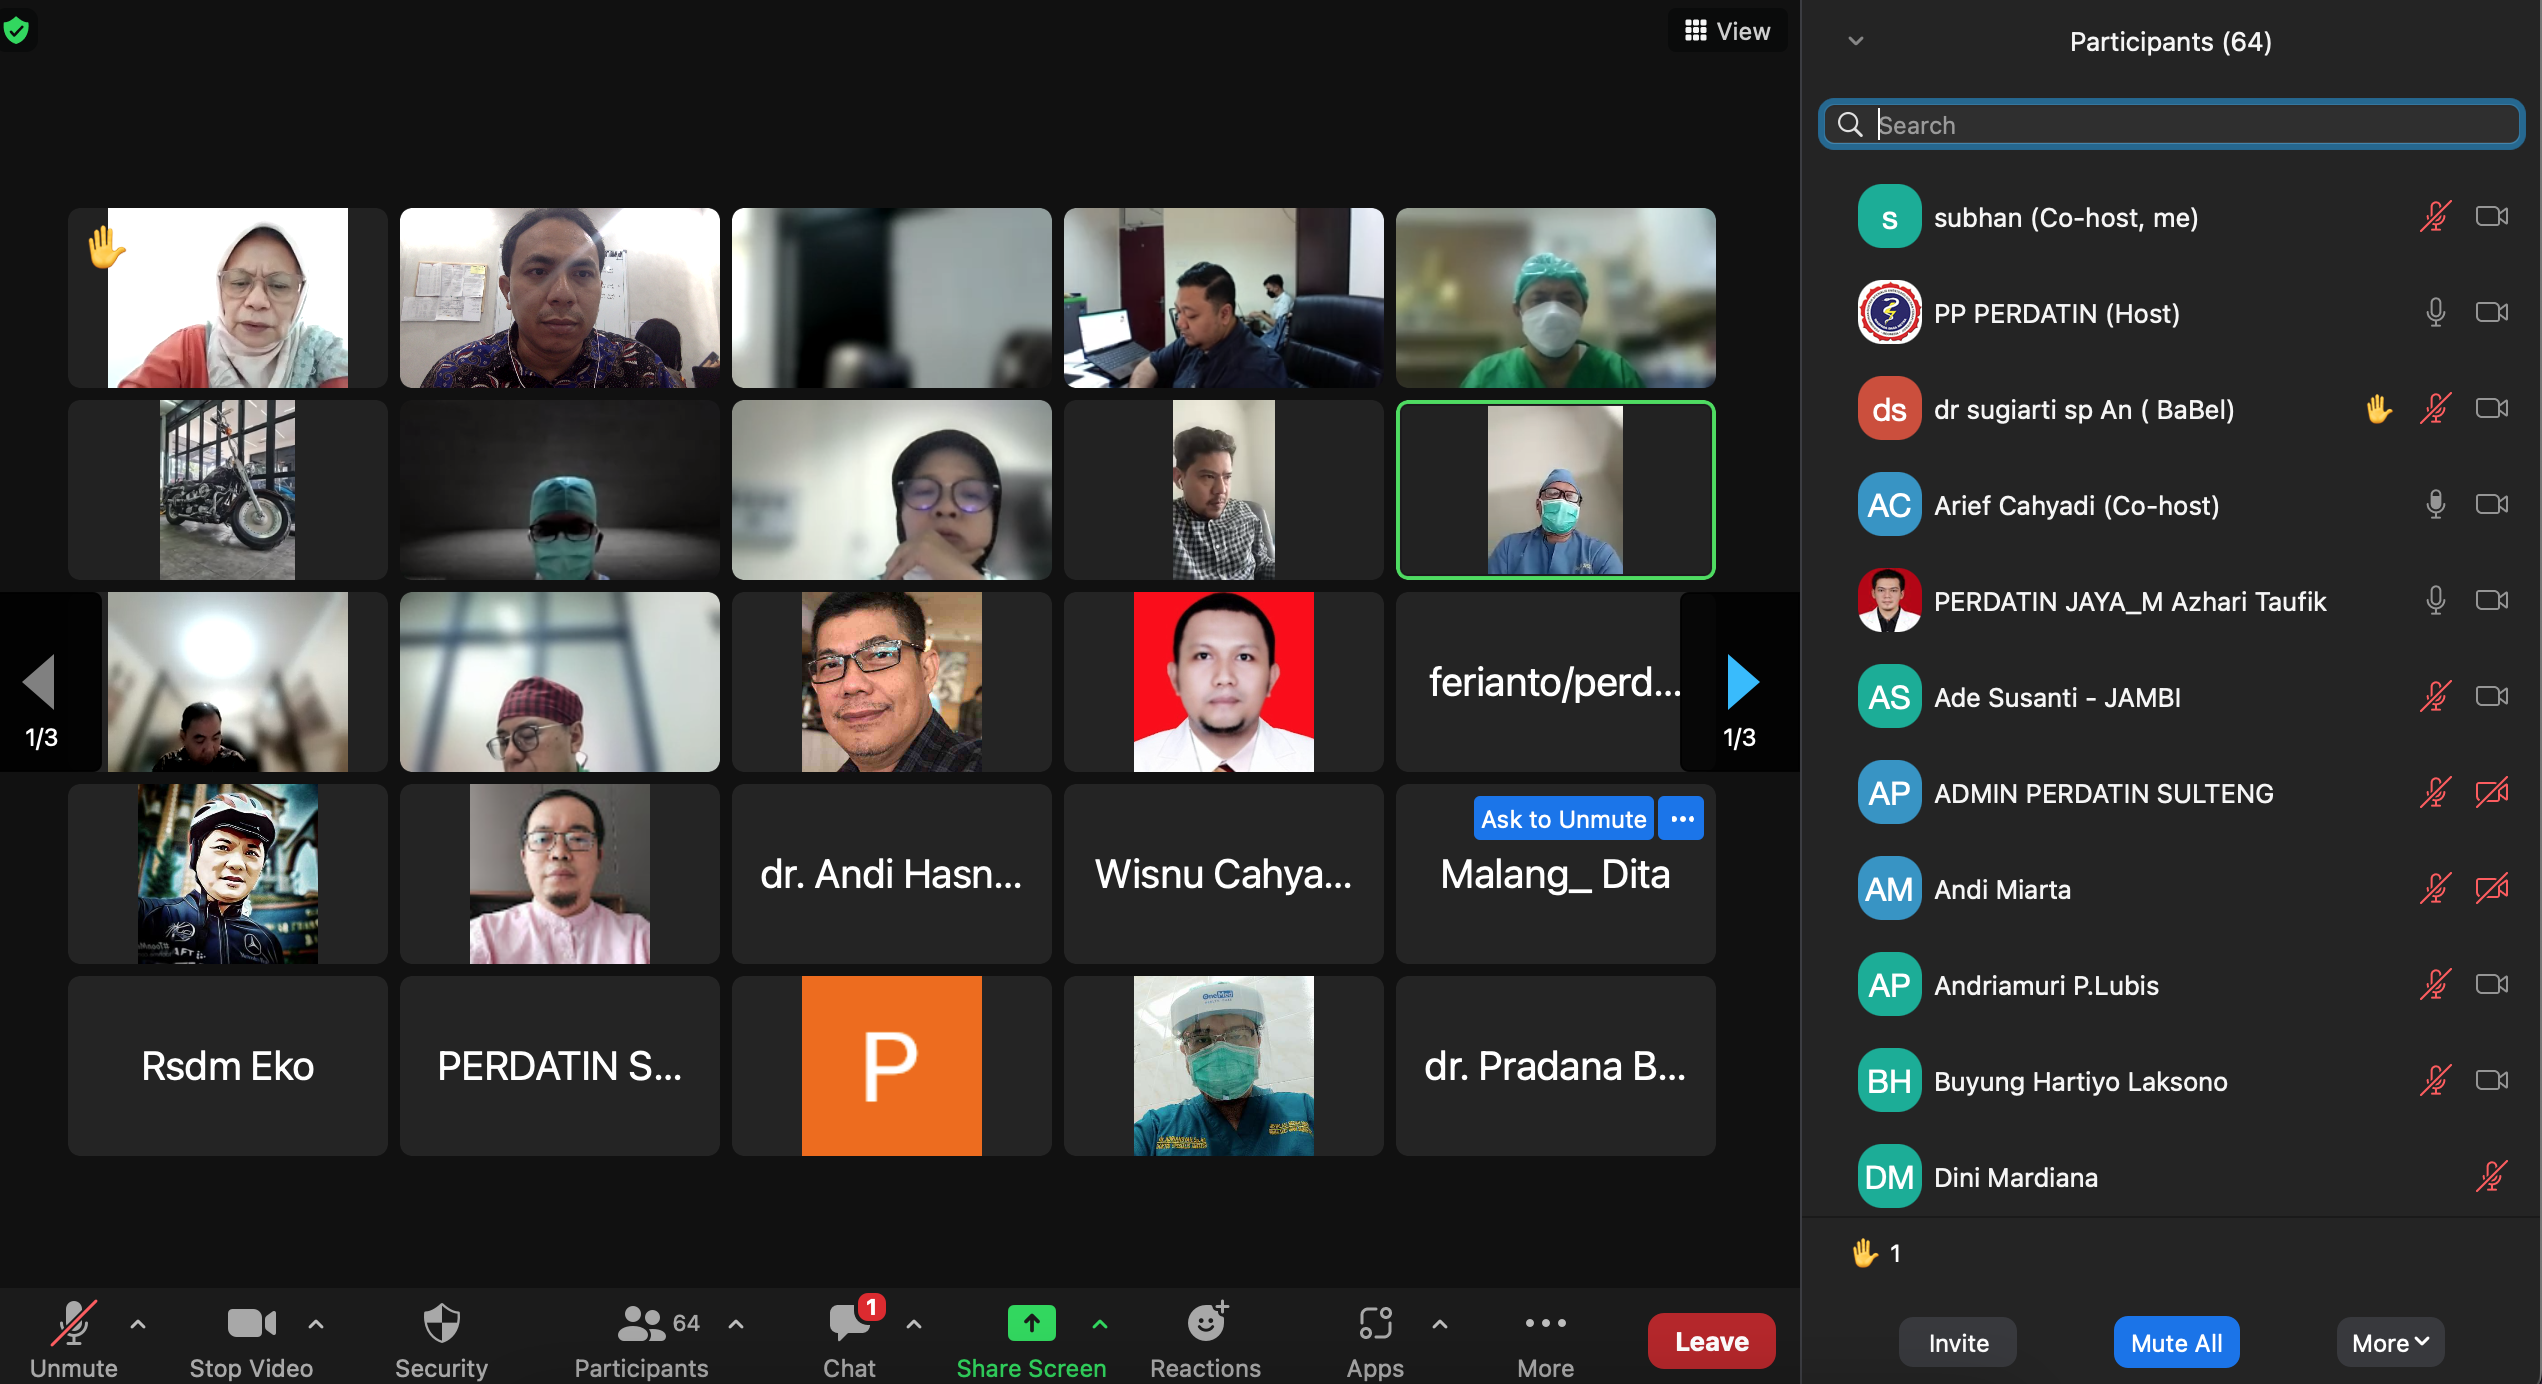Screen dimensions: 2542x1384
Task: Click Ask to Unmute on Malang_Dita
Action: click(x=1562, y=819)
